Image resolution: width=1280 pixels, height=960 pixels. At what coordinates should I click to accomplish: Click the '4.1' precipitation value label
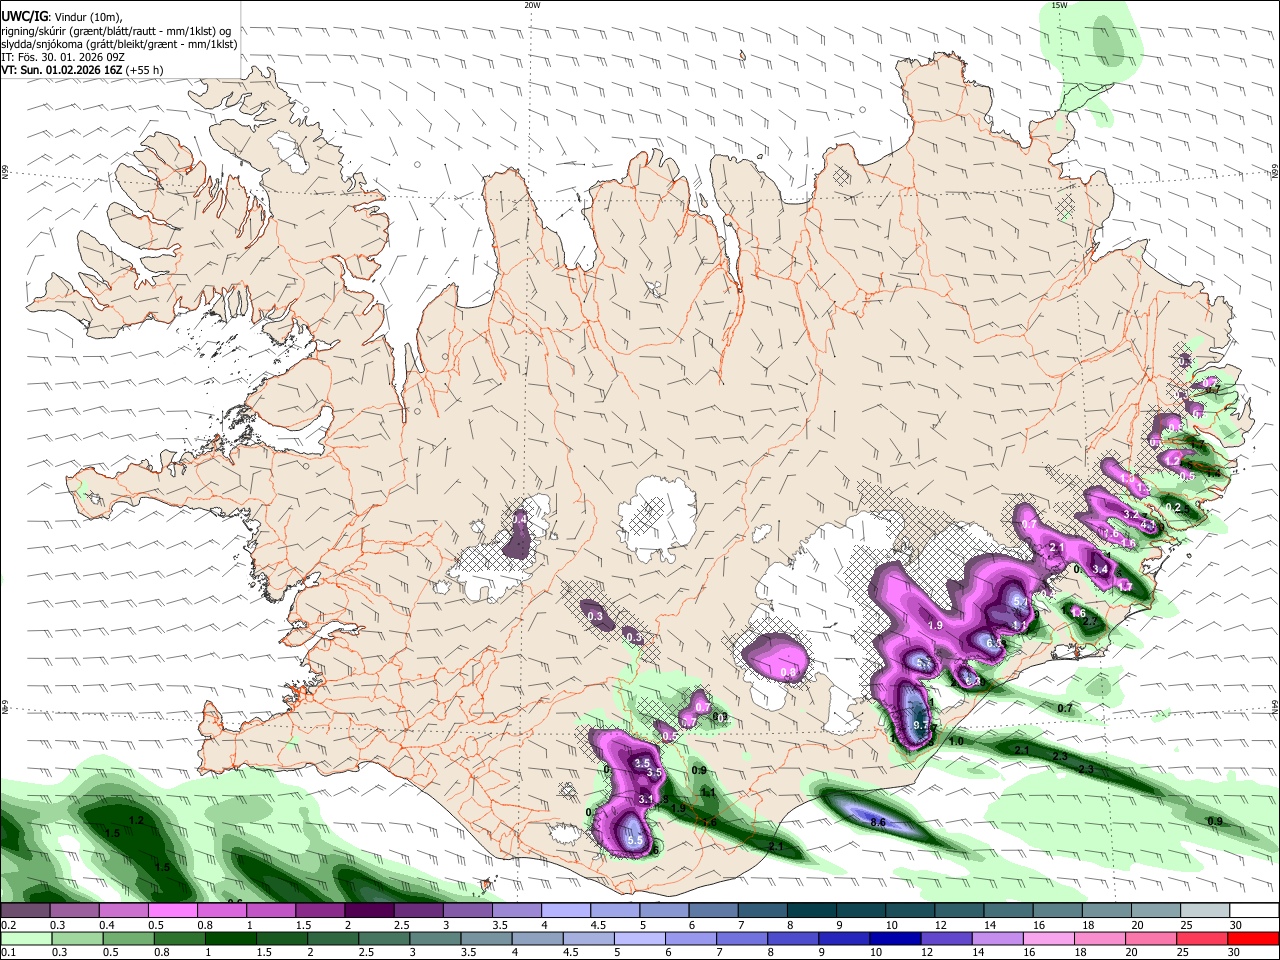click(x=1148, y=524)
